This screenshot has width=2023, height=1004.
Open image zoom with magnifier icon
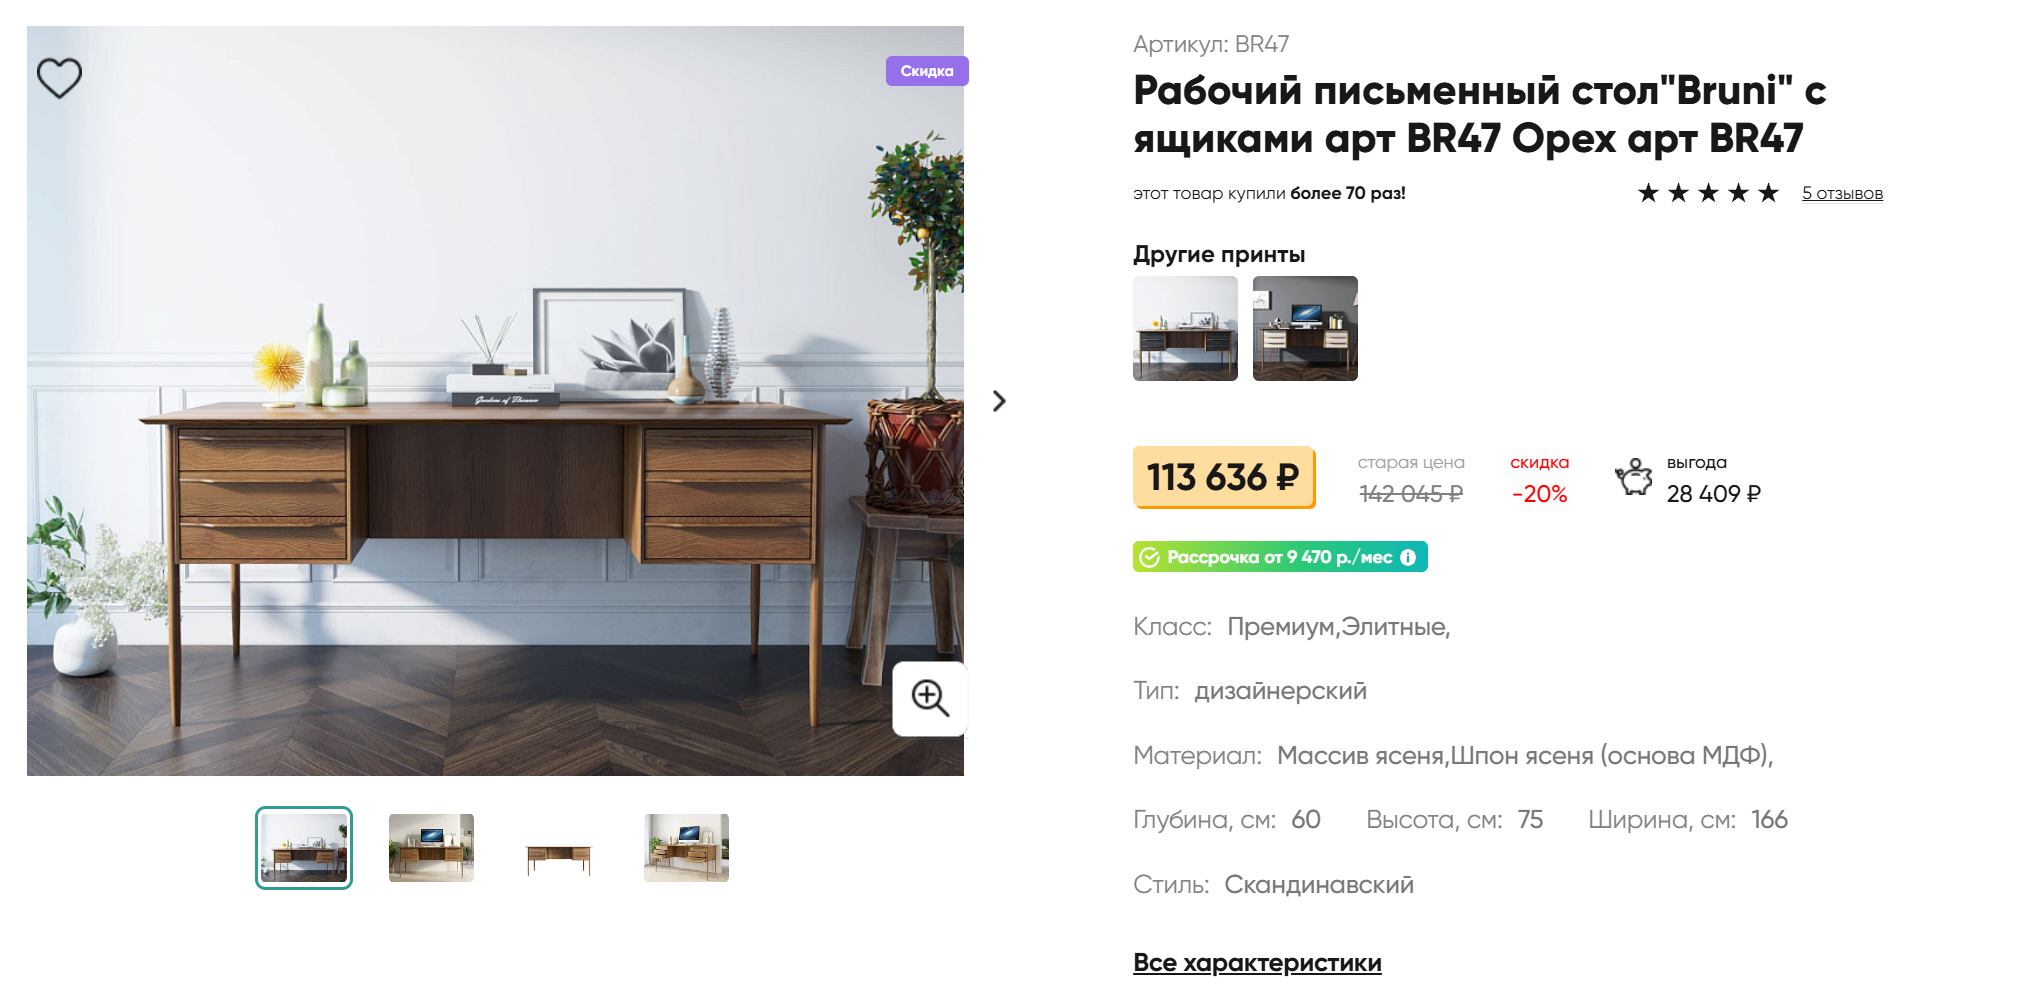[x=930, y=698]
